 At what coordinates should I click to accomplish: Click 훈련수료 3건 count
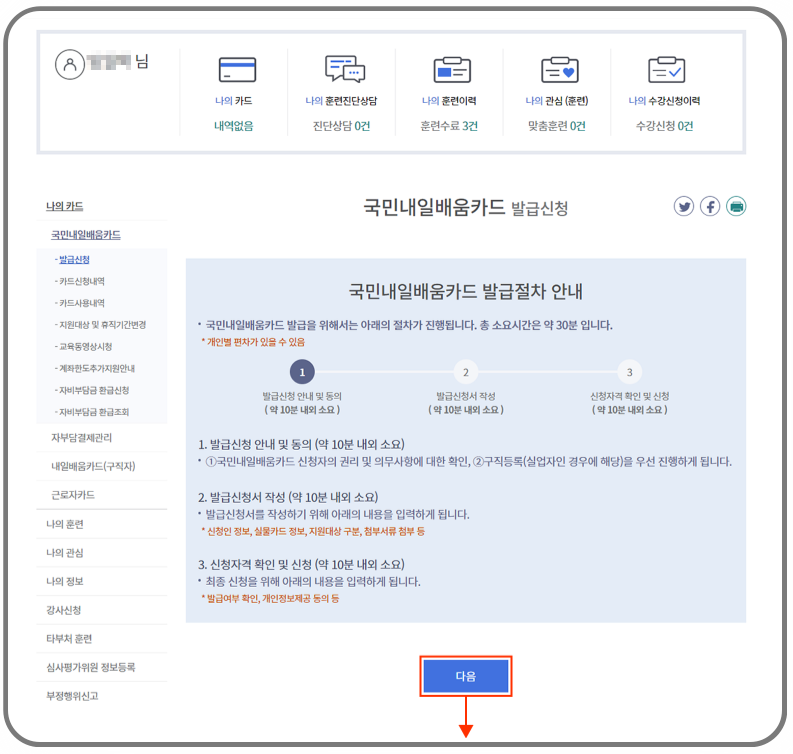[x=449, y=126]
